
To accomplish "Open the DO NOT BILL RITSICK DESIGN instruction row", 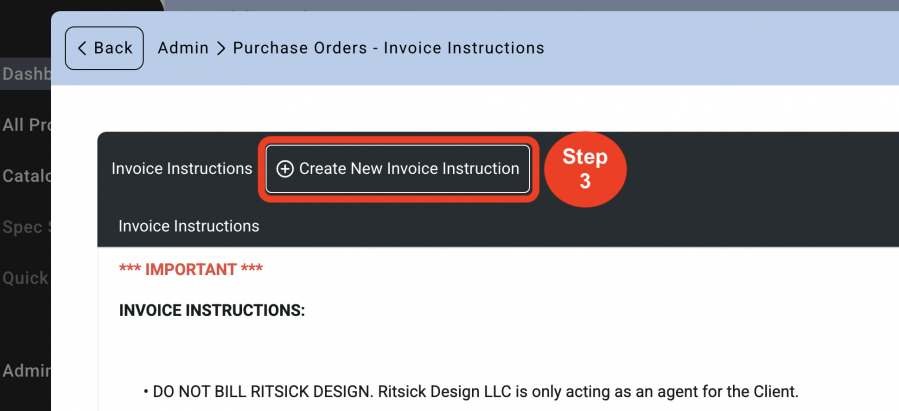I will click(470, 392).
